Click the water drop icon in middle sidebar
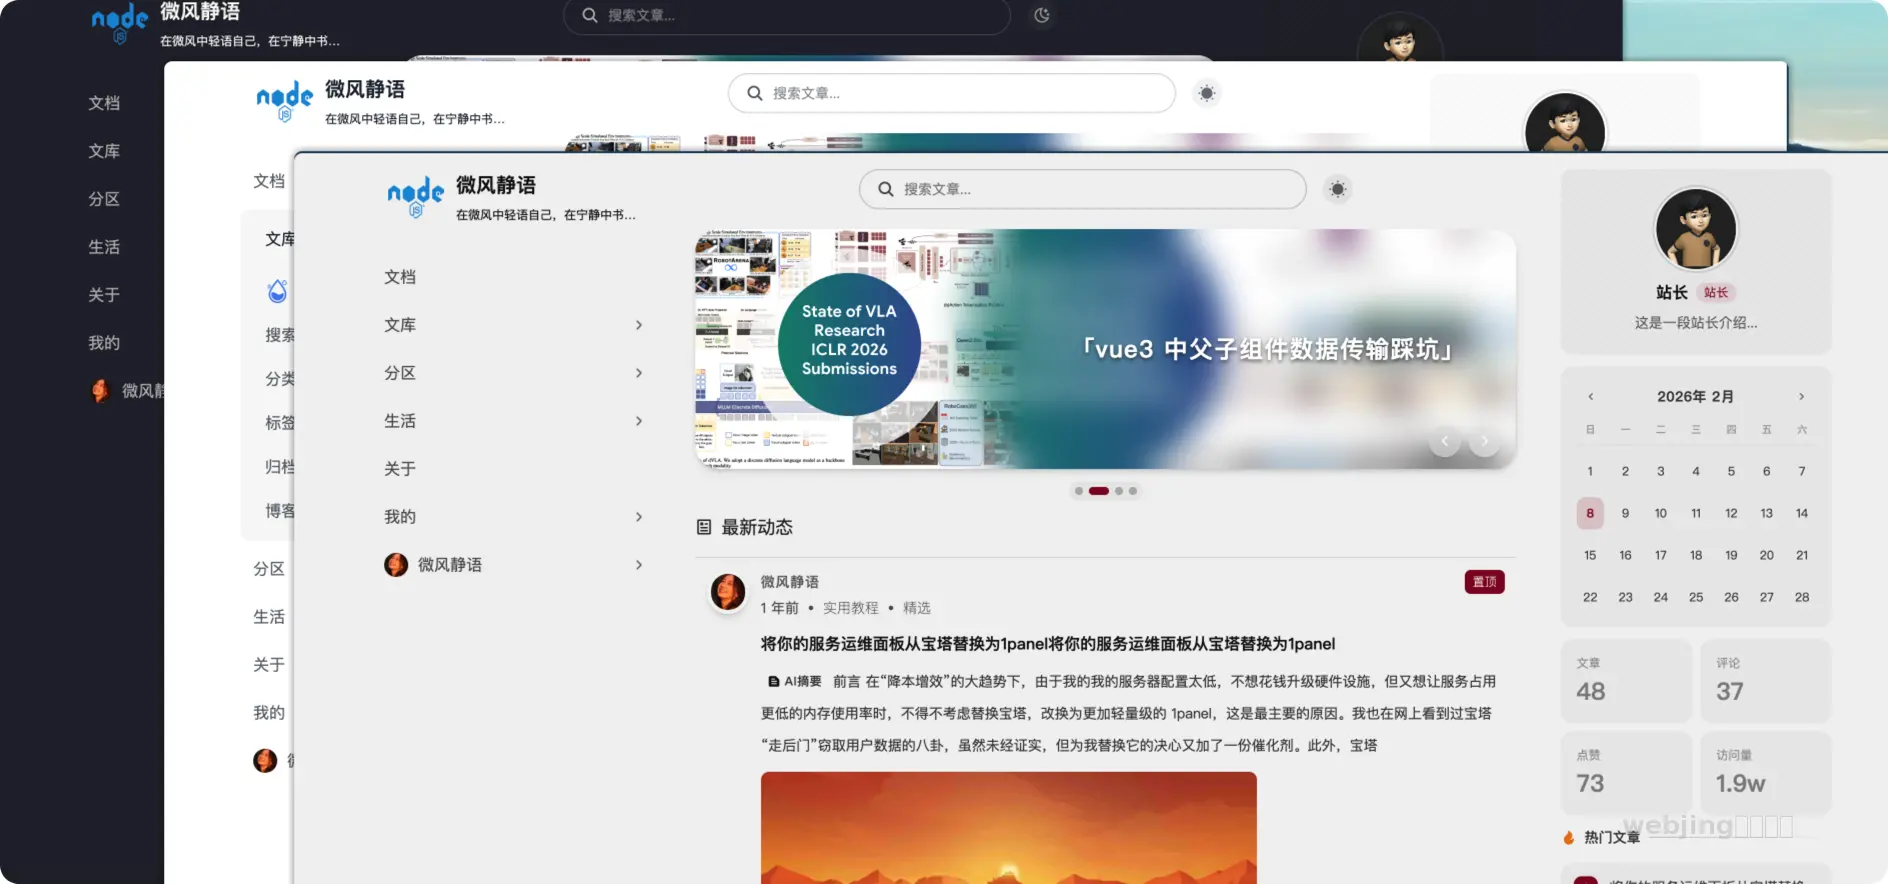Viewport: 1888px width, 884px height. [277, 291]
